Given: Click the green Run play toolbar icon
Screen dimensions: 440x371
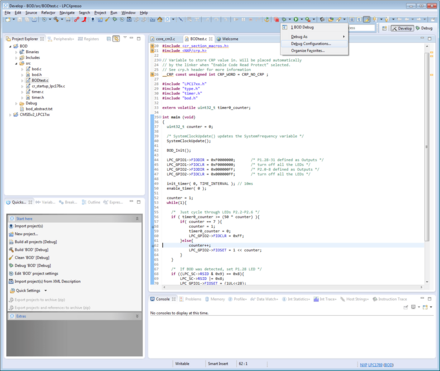Looking at the screenshot, I should tap(296, 20).
